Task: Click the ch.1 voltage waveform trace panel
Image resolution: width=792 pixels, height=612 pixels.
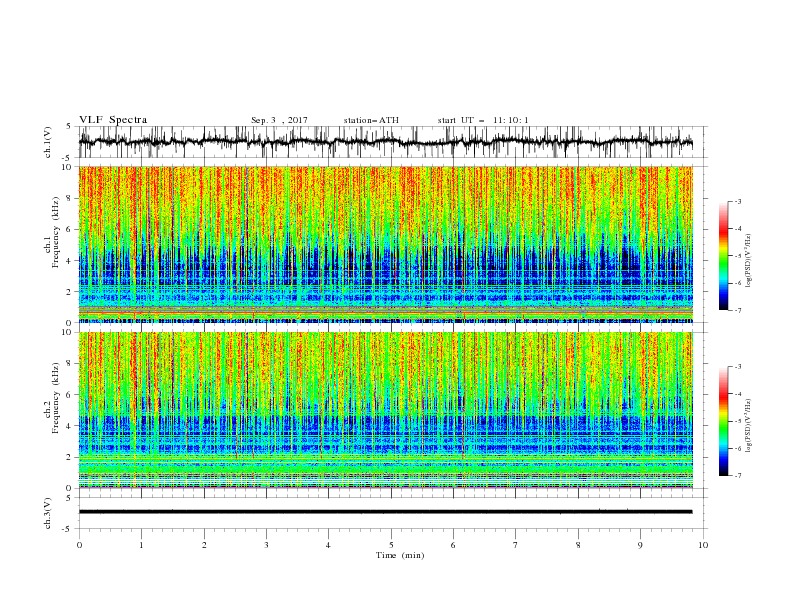Action: pyautogui.click(x=392, y=142)
